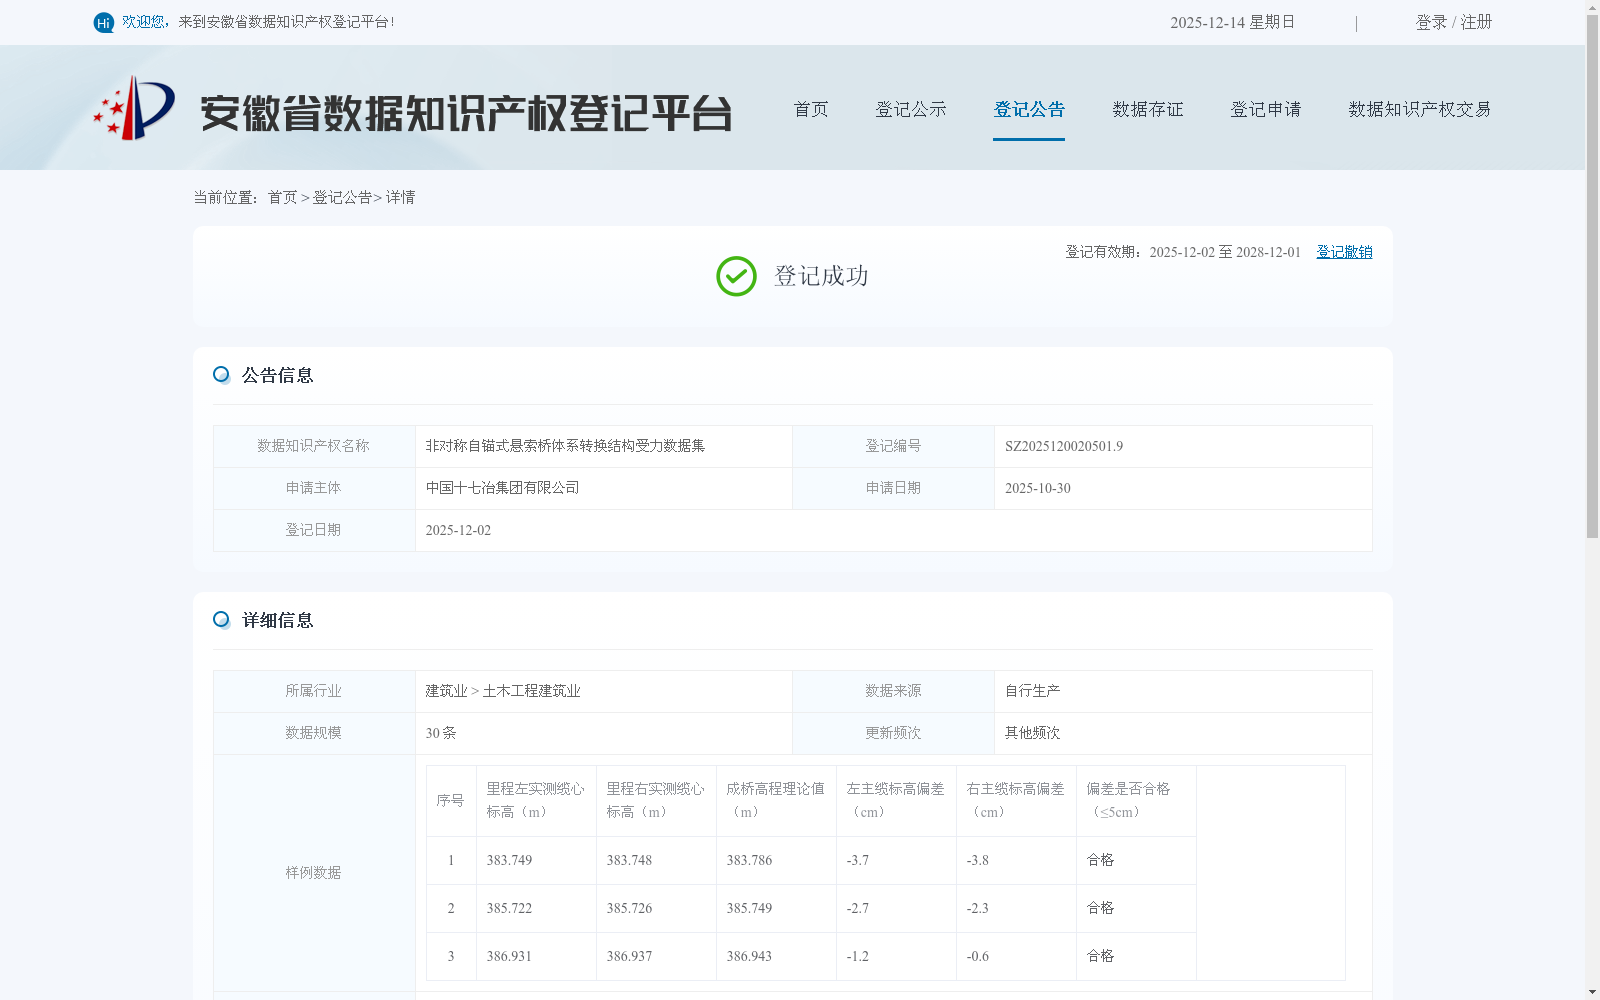Screen dimensions: 1600x1000
Task: Click the date 2025-12-14 星期日
Action: pyautogui.click(x=1233, y=22)
